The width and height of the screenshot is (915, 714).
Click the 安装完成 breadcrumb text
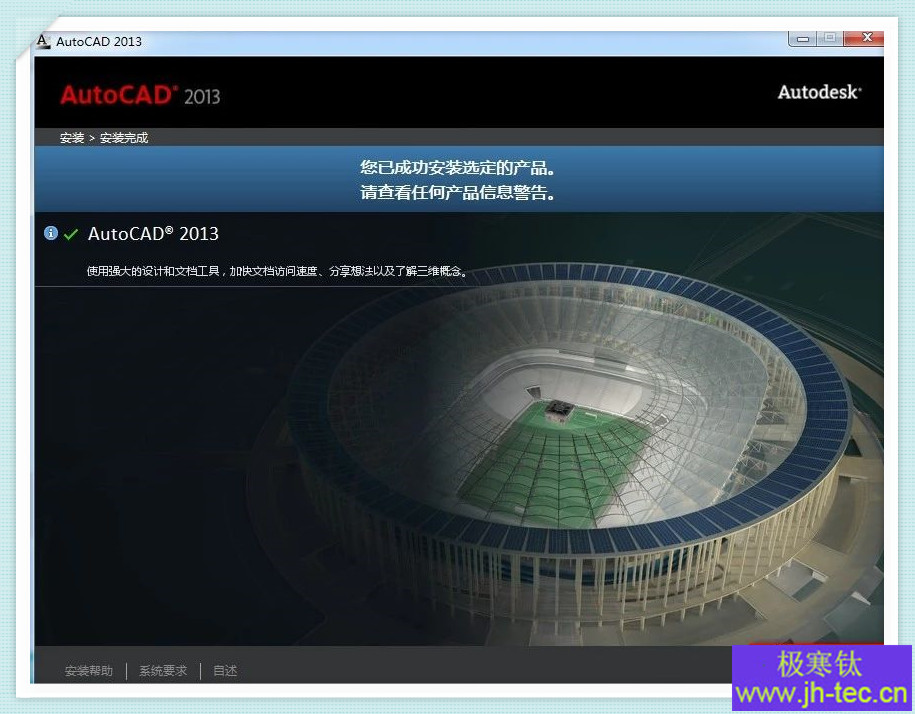point(124,138)
